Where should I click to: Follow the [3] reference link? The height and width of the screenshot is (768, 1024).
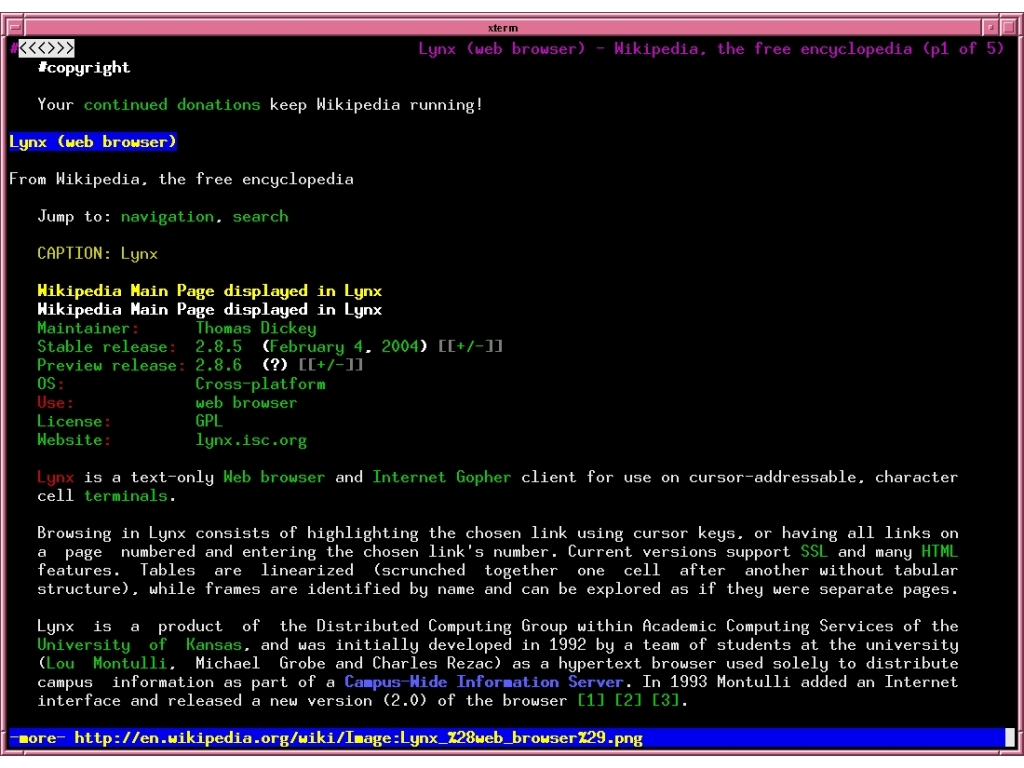tap(666, 701)
